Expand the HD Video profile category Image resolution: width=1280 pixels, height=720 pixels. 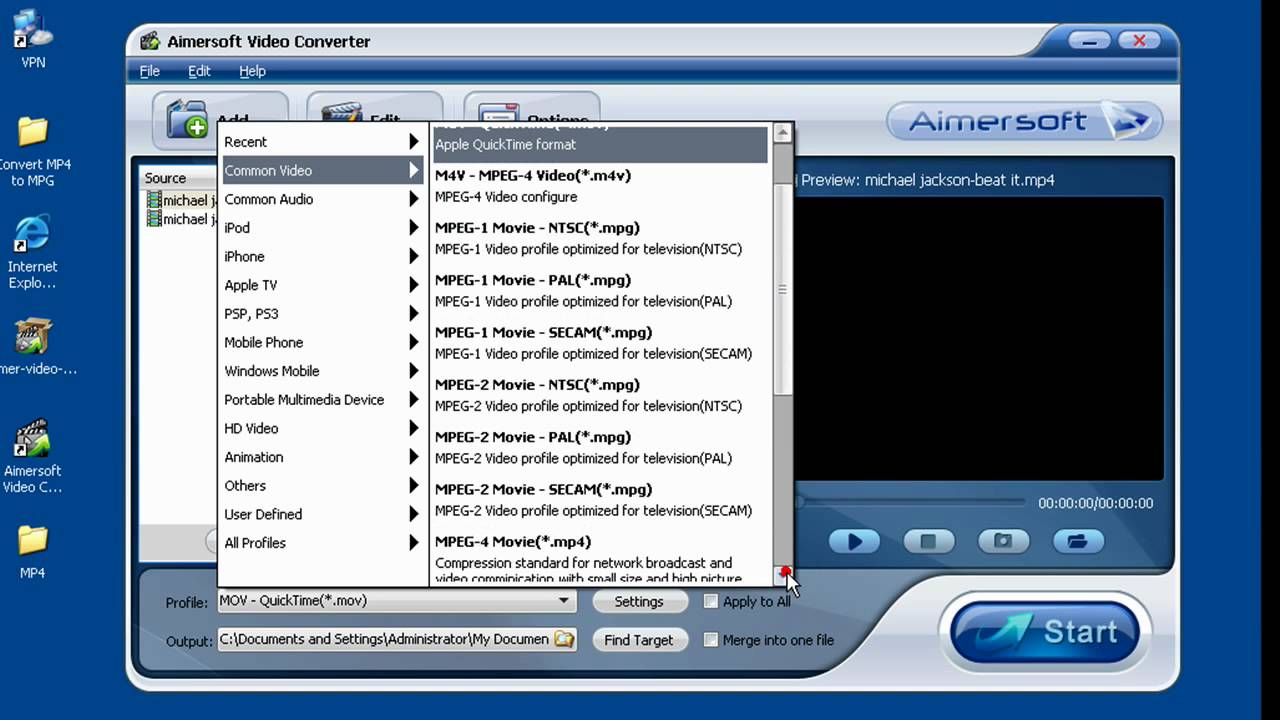point(323,428)
